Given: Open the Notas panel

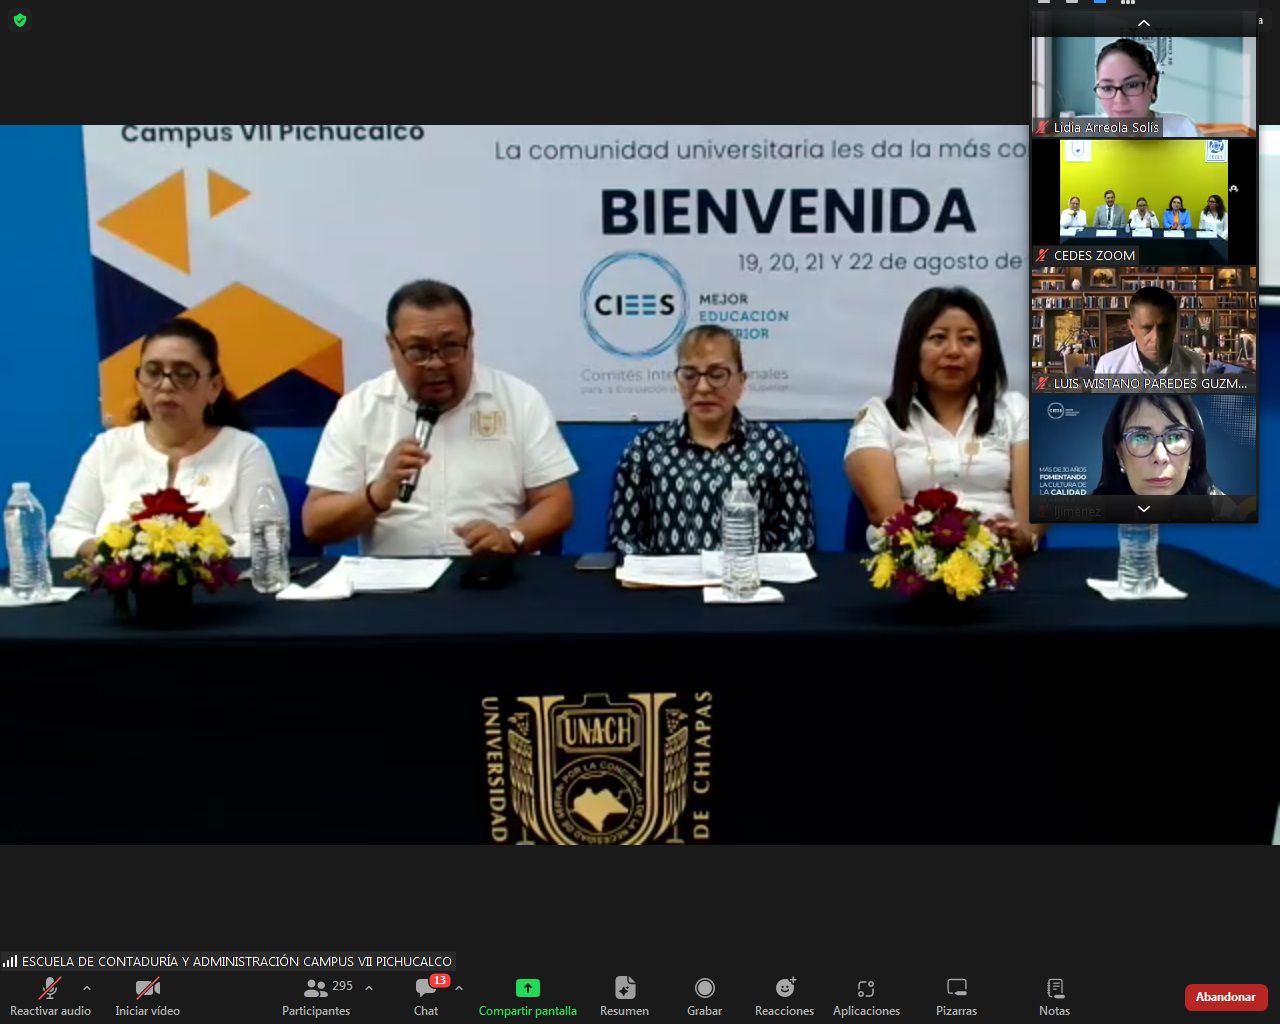Looking at the screenshot, I should [x=1054, y=996].
